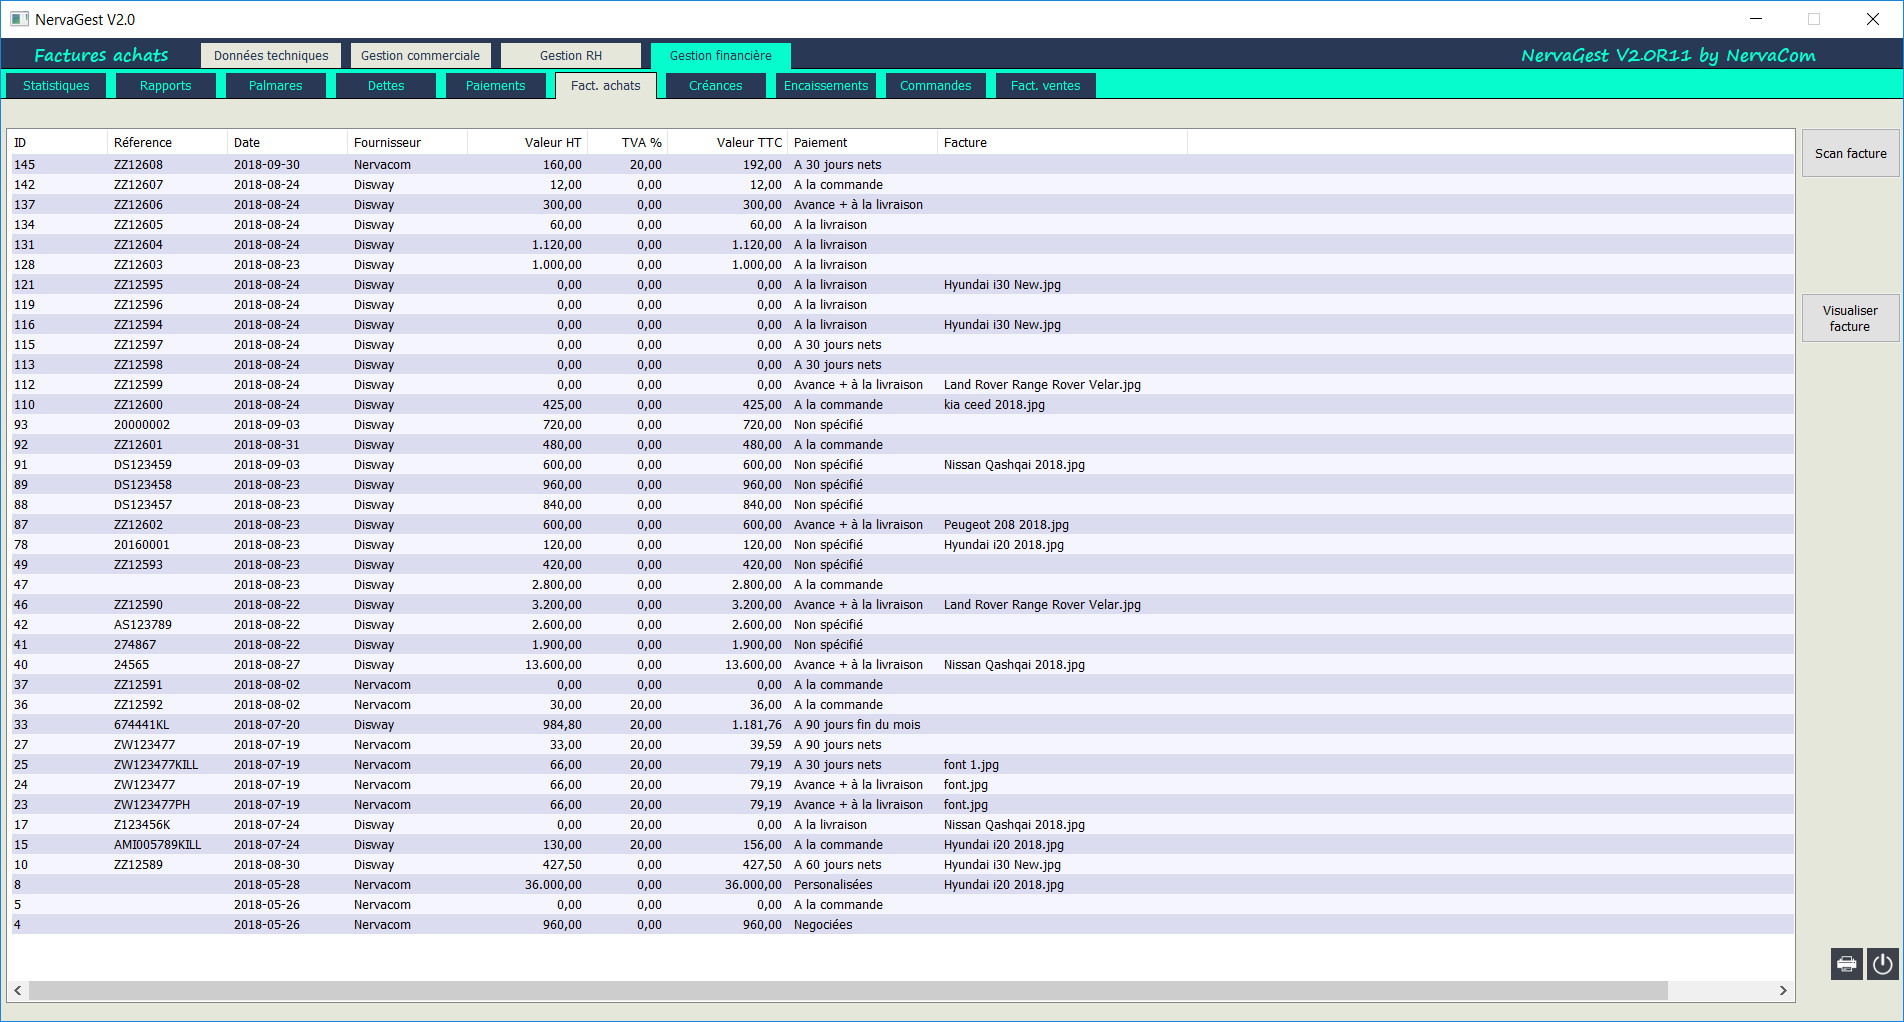Select the row with reference 674441KL
The image size is (1904, 1022).
click(141, 725)
